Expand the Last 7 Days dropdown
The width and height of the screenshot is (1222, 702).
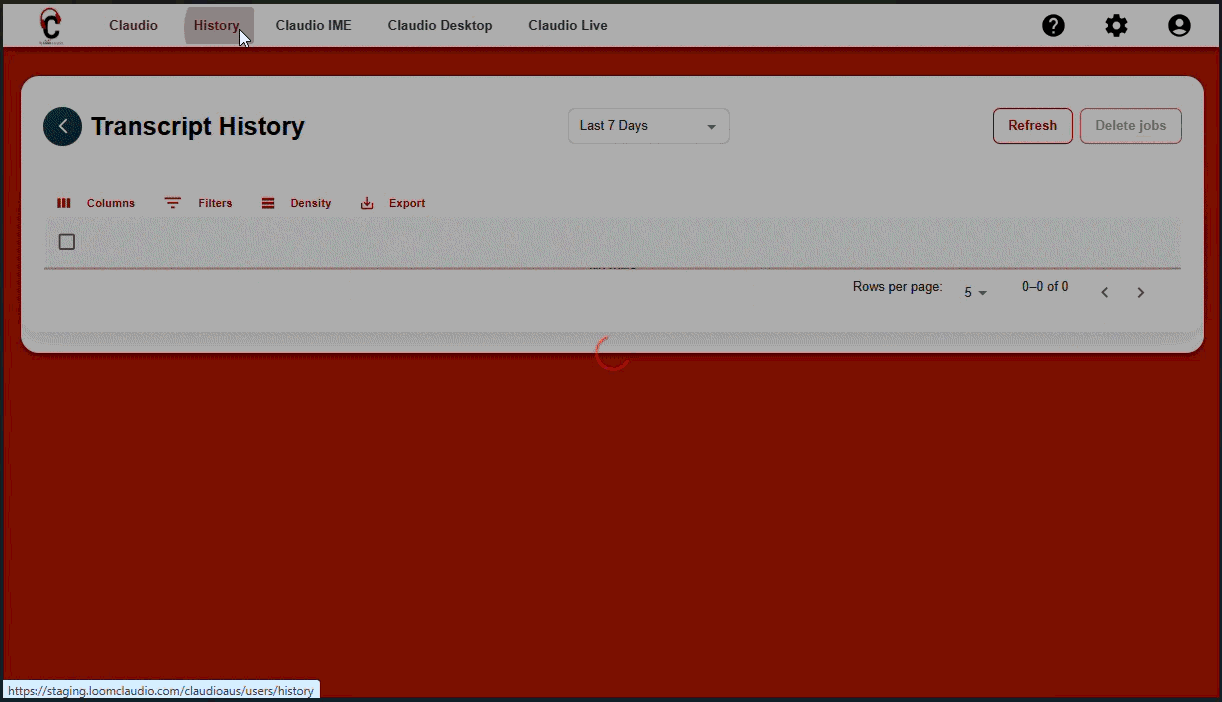point(648,126)
